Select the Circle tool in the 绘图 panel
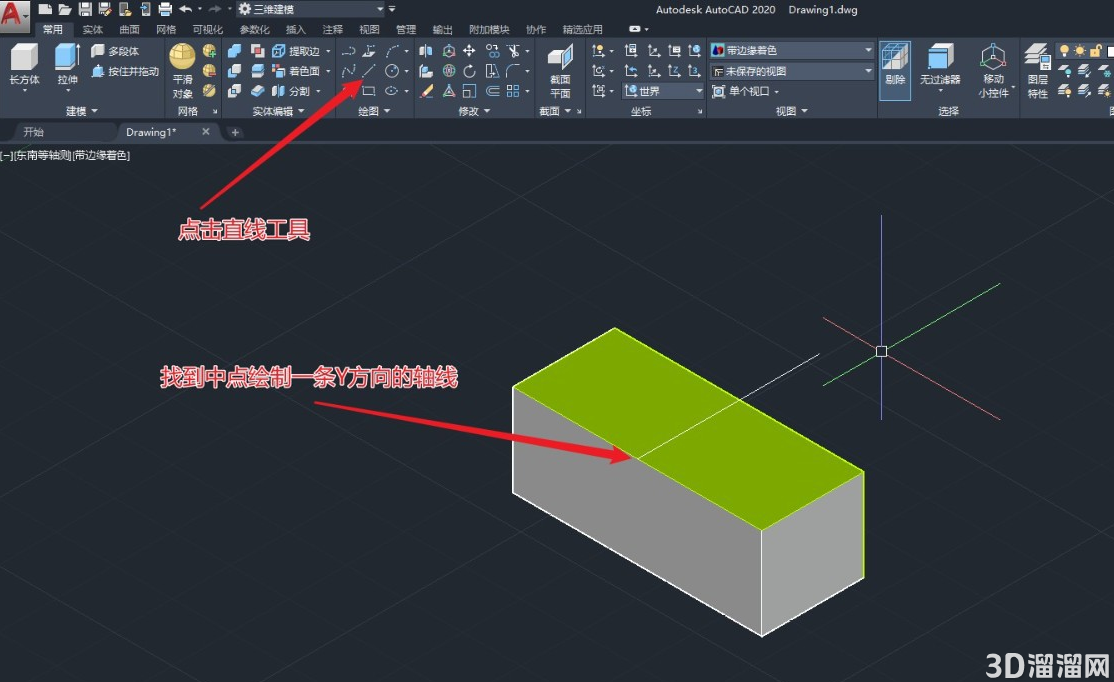This screenshot has height=682, width=1114. 391,71
